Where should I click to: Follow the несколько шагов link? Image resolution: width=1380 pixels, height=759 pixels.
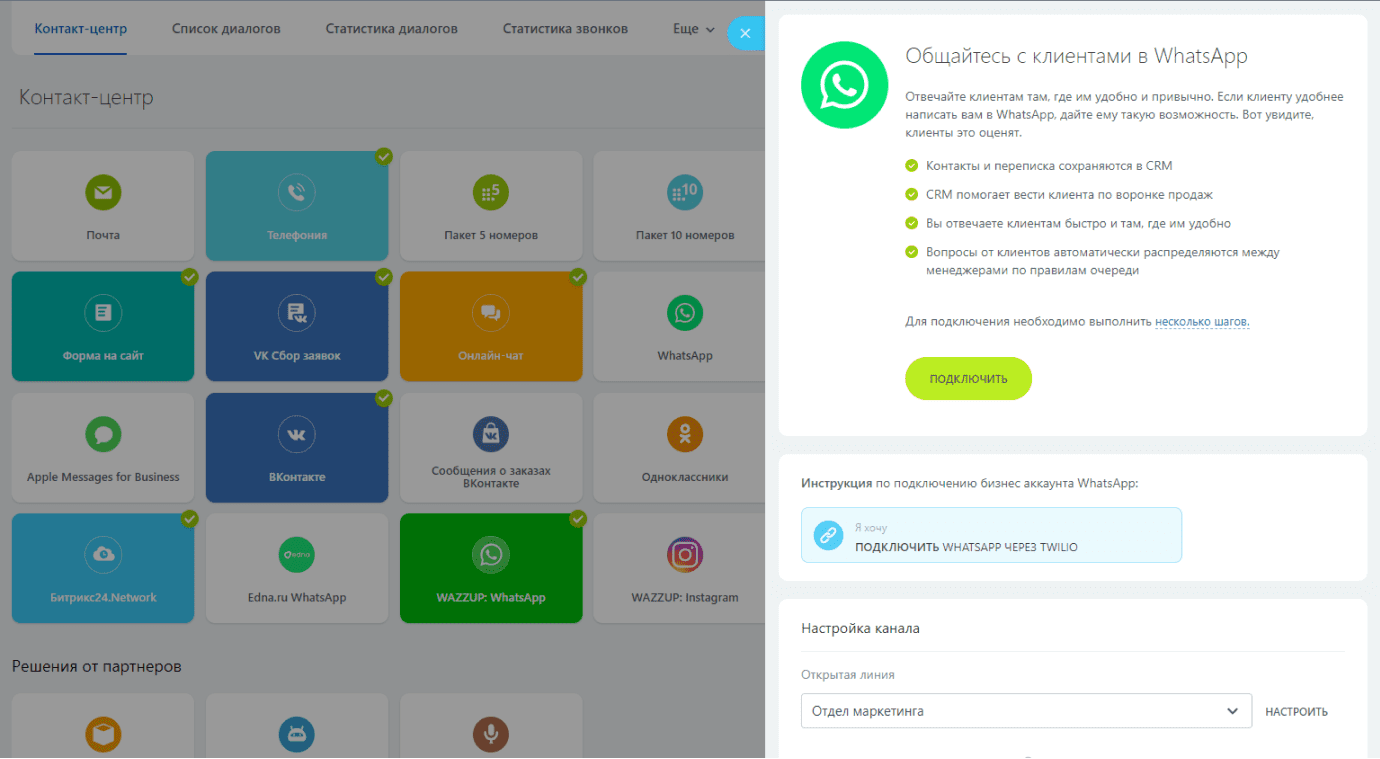[x=1202, y=322]
